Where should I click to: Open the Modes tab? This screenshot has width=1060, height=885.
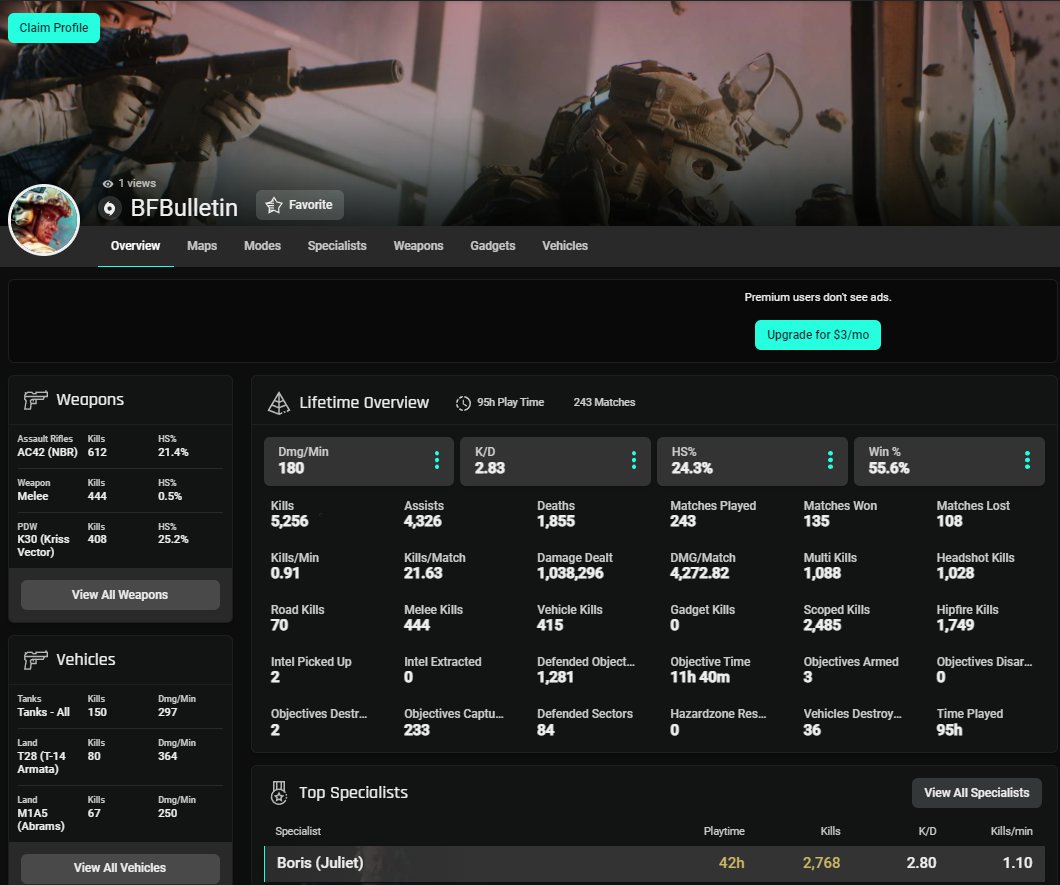pyautogui.click(x=262, y=246)
